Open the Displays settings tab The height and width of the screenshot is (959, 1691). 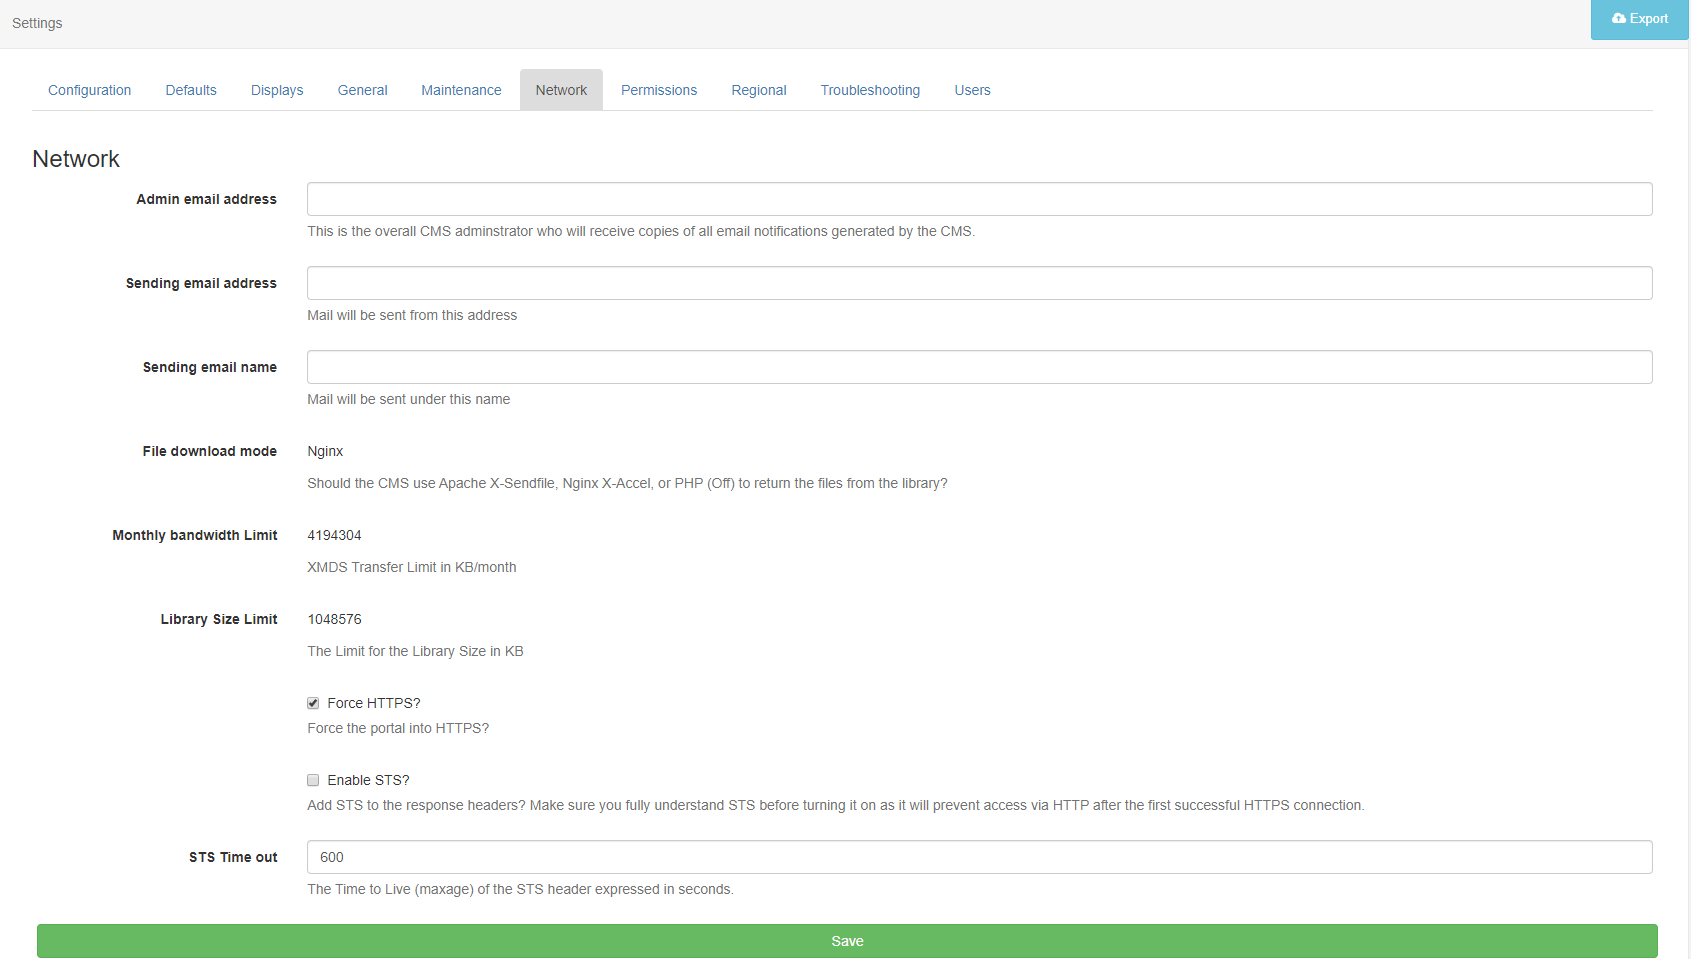(277, 90)
